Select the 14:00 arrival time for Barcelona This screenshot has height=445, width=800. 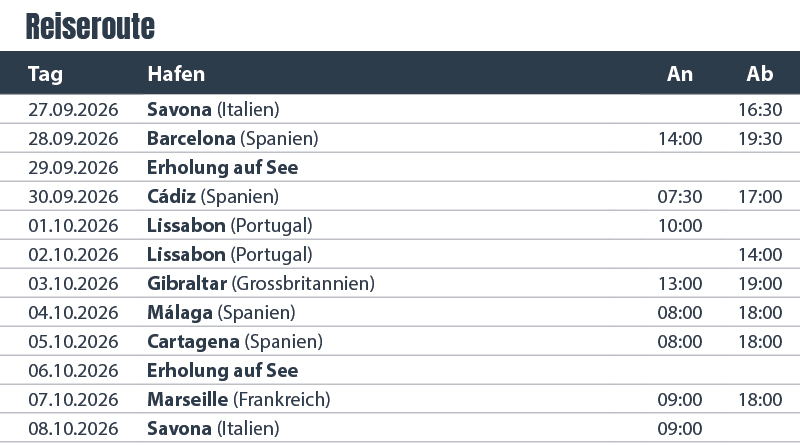pos(680,138)
